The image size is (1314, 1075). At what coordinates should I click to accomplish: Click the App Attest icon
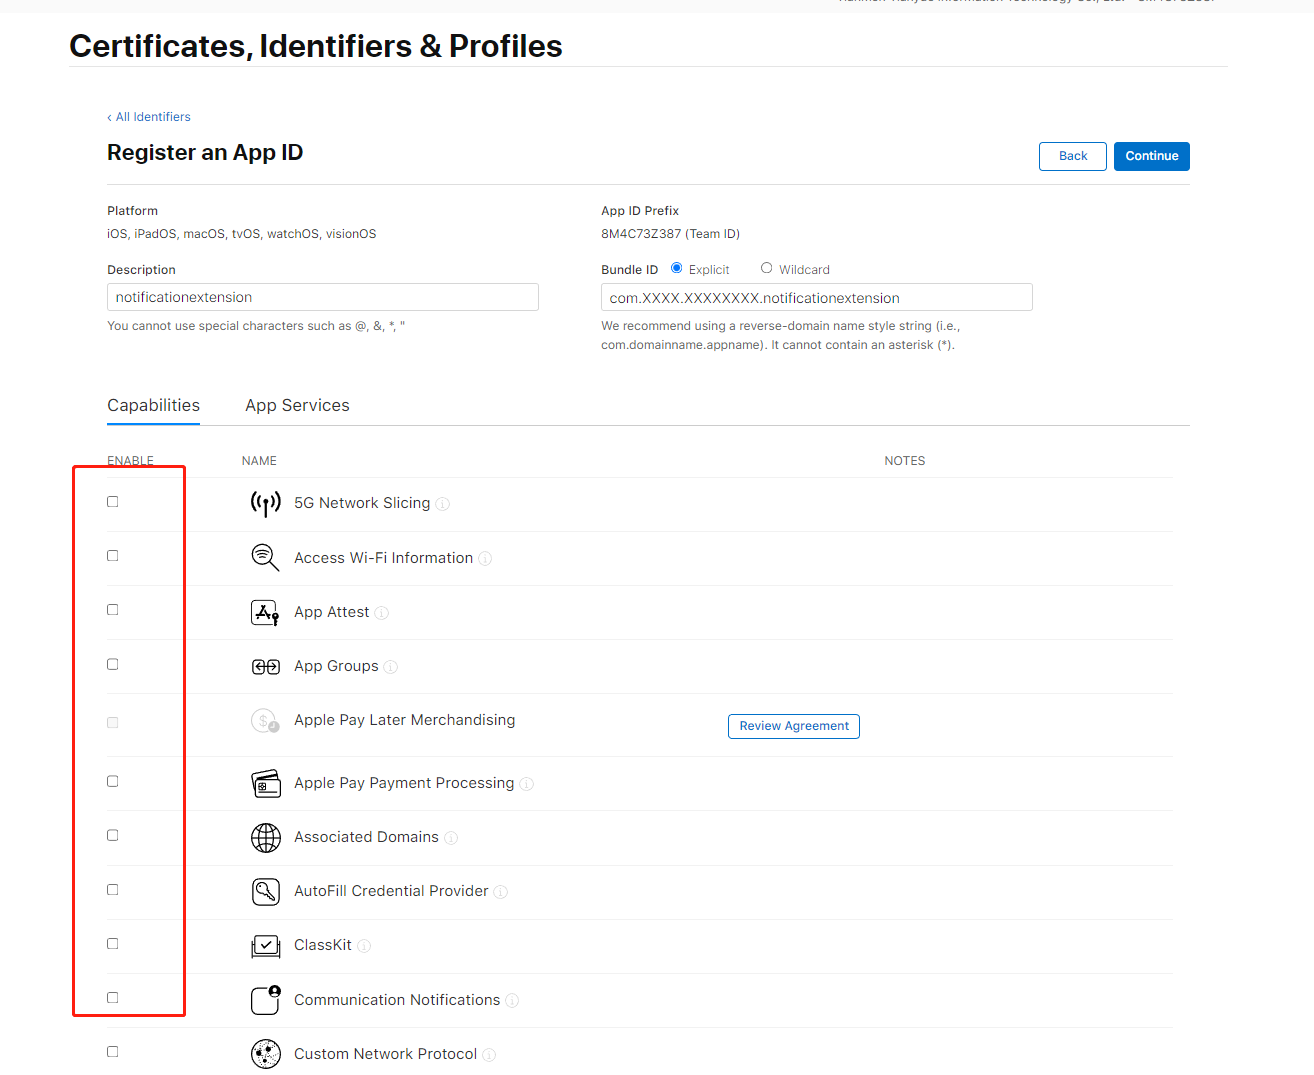tap(265, 612)
